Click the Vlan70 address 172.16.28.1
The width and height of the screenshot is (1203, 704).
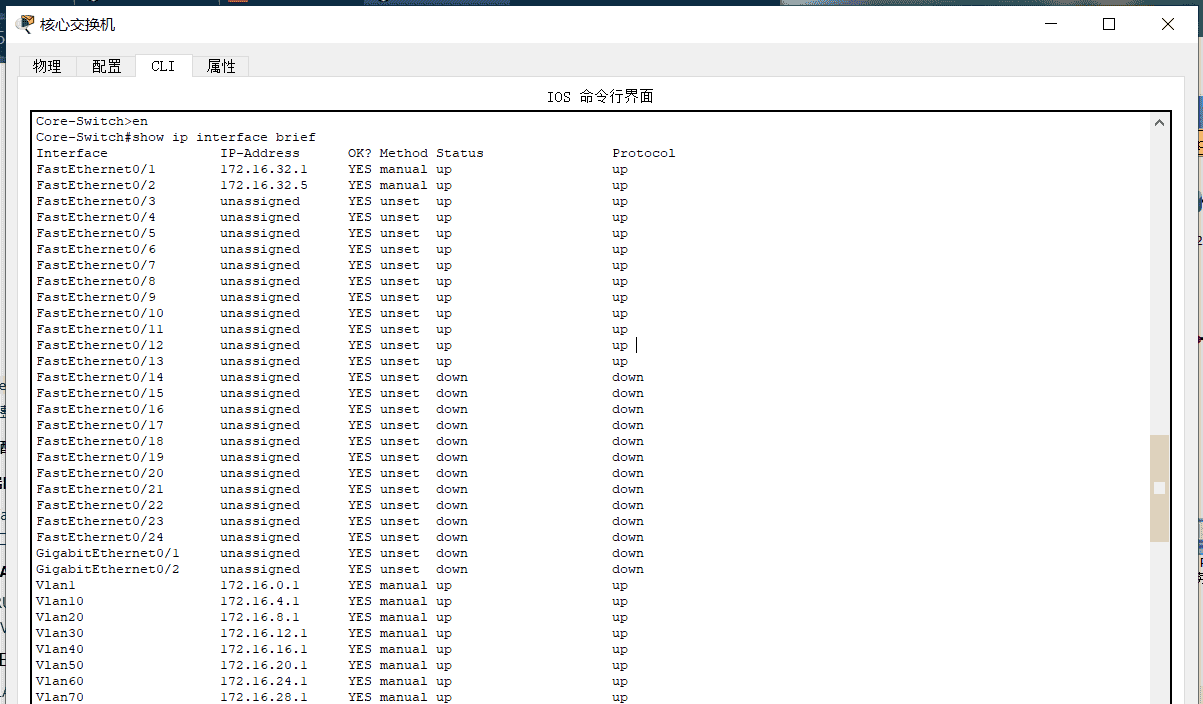pos(264,697)
